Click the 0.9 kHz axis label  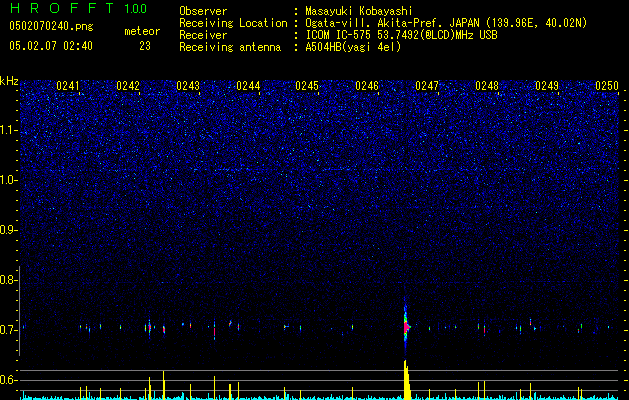coord(9,230)
